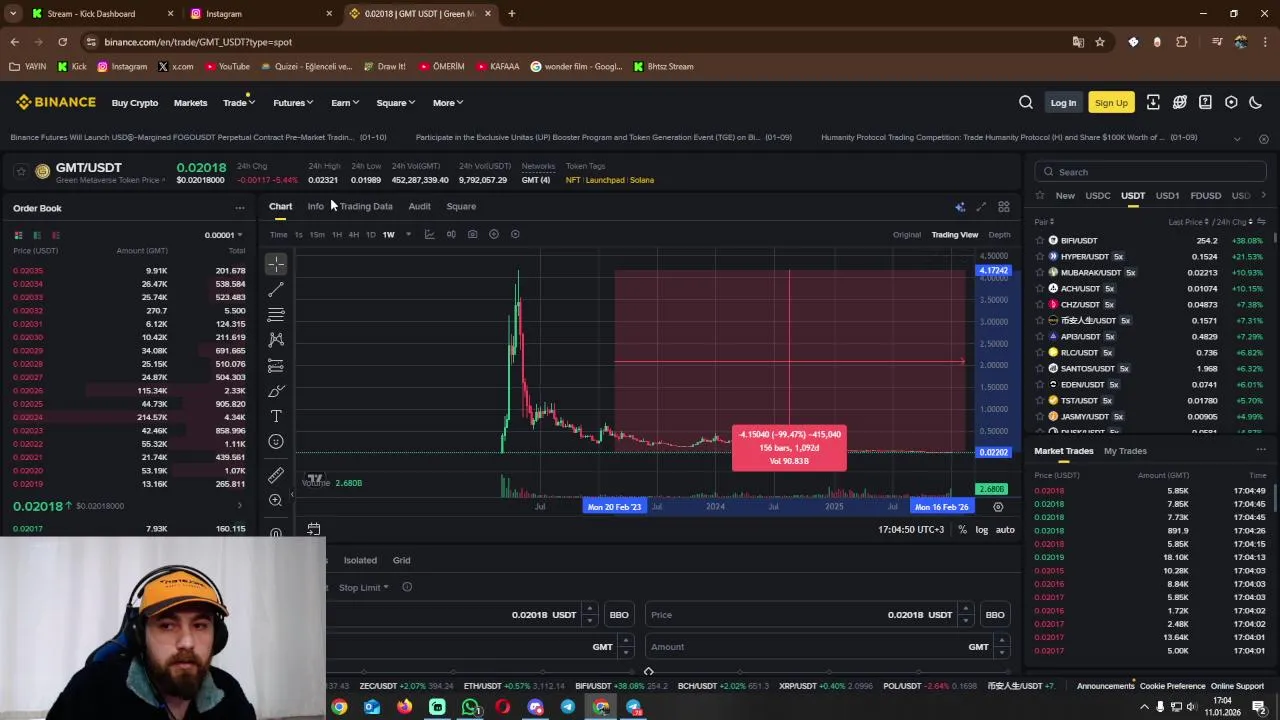This screenshot has height=720, width=1280.
Task: Toggle percent scale on chart
Action: coord(962,530)
